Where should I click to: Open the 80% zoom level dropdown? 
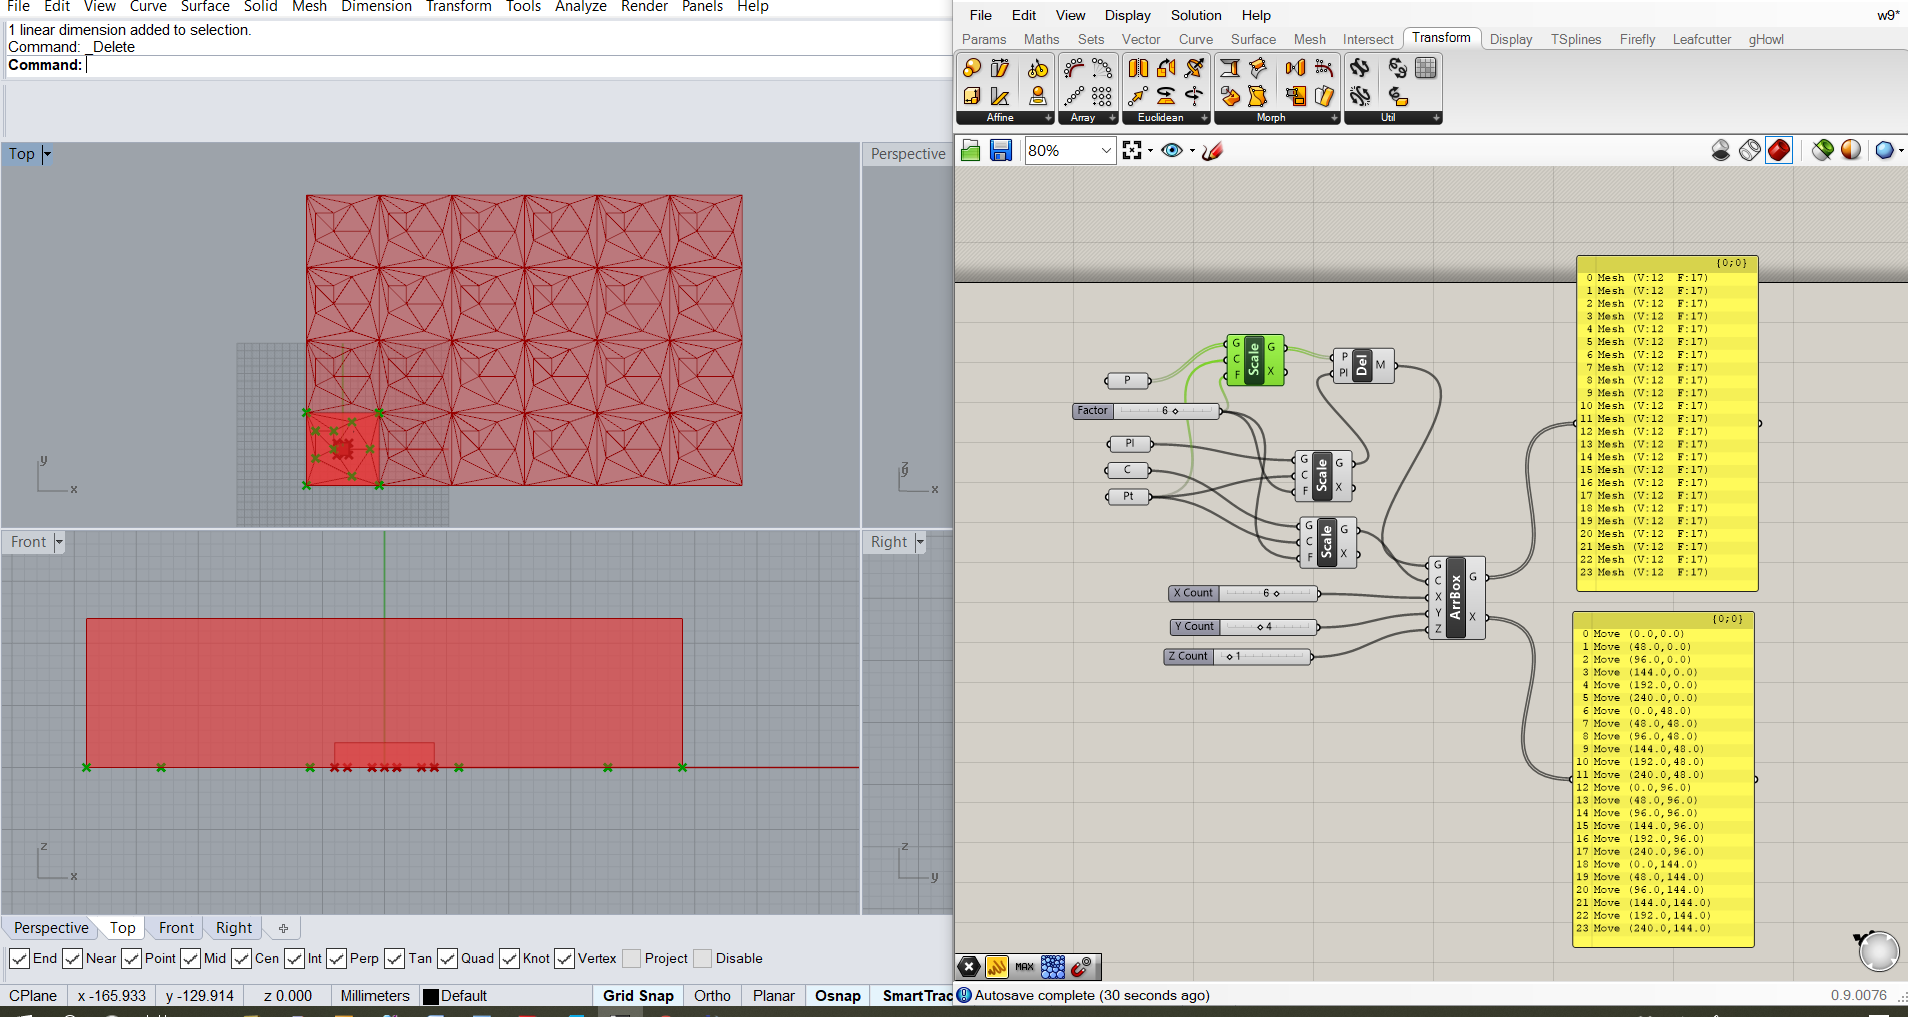coord(1106,151)
